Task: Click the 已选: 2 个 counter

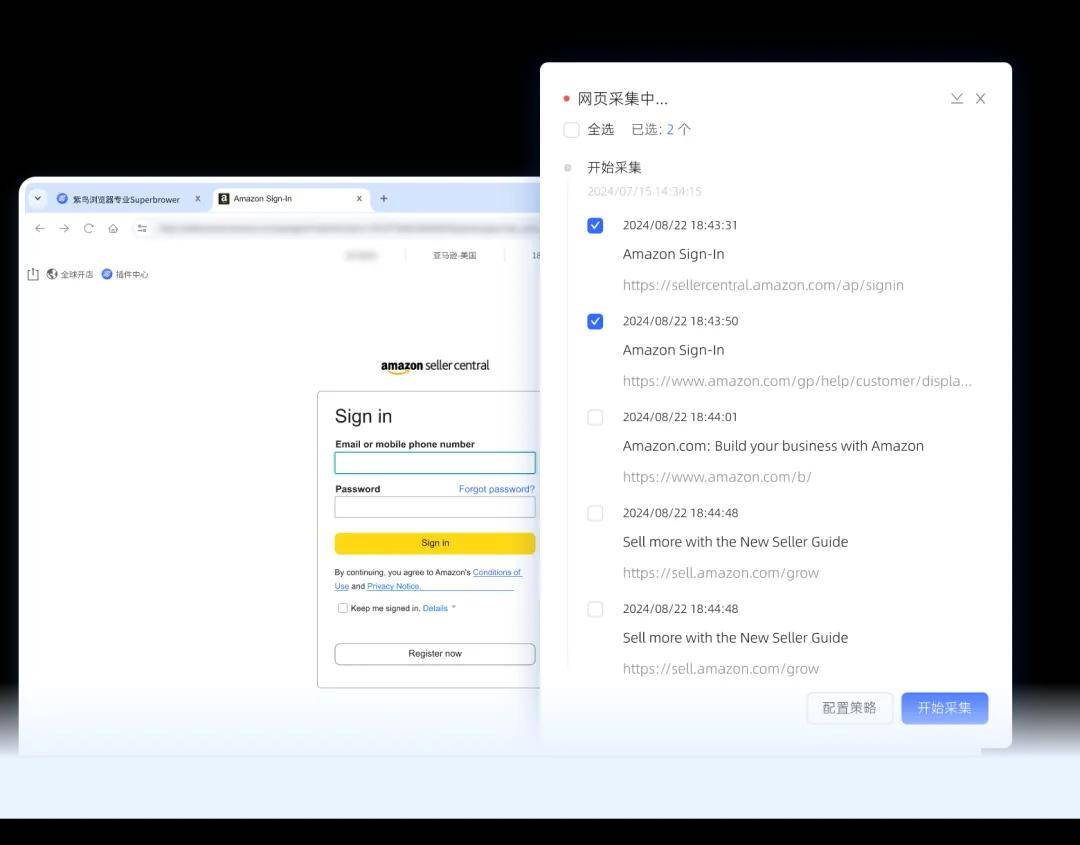Action: [661, 129]
